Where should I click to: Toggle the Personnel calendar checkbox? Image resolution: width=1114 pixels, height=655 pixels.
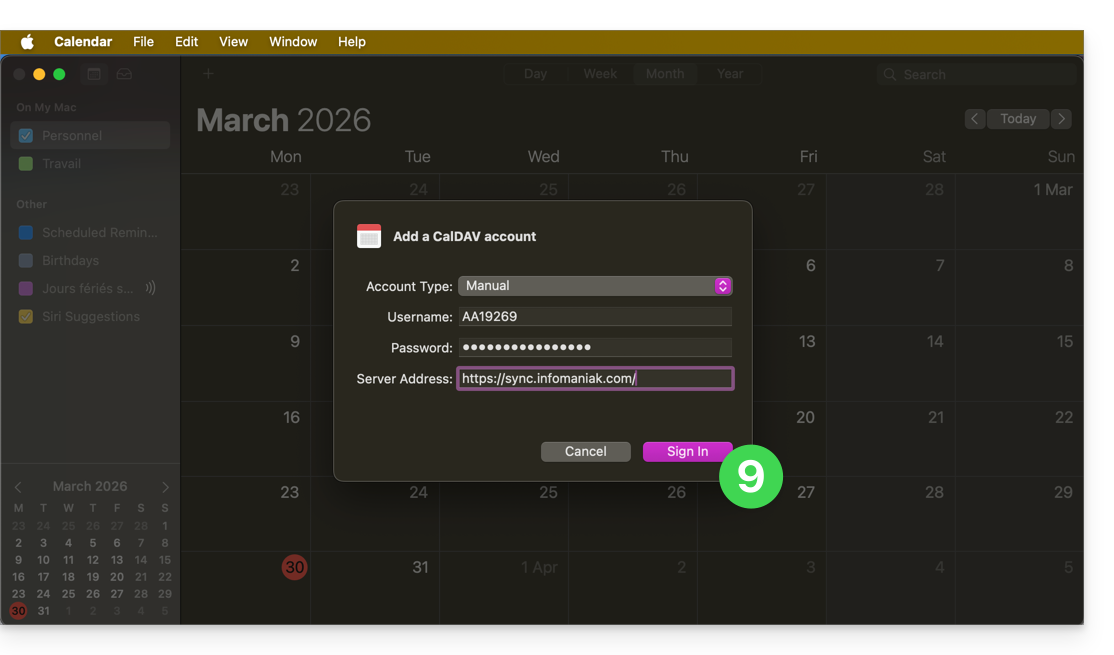point(26,136)
